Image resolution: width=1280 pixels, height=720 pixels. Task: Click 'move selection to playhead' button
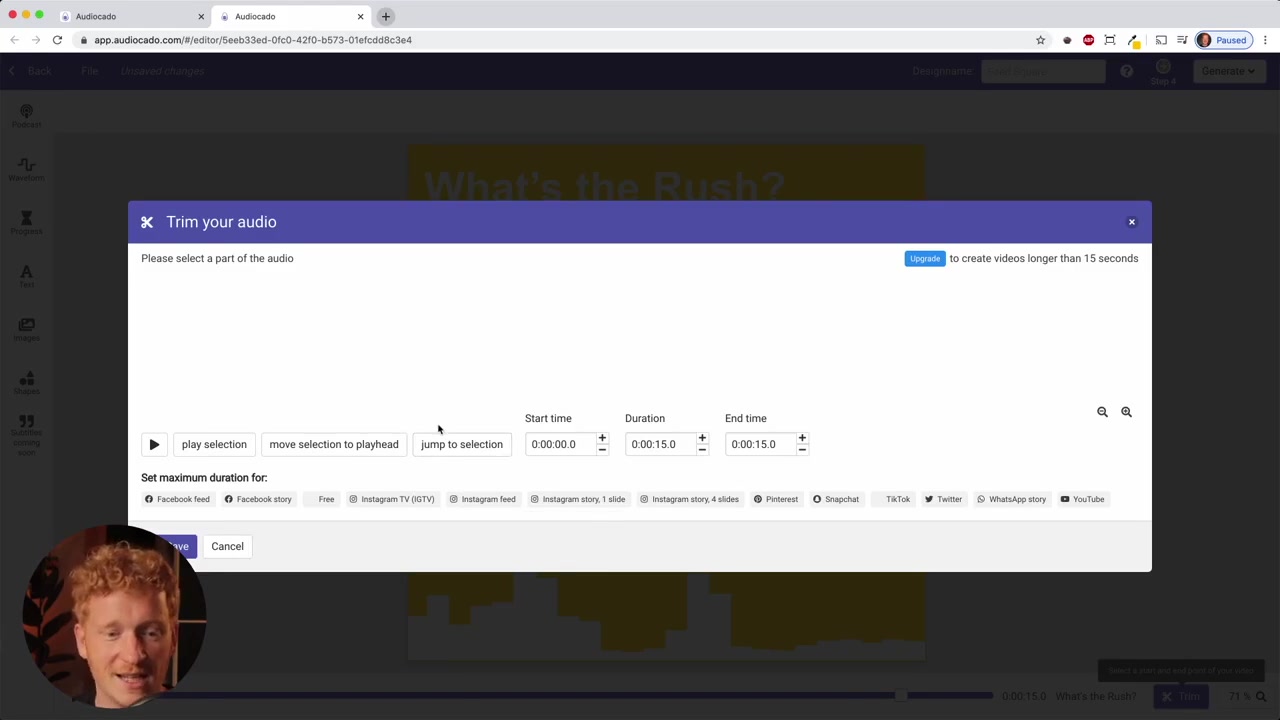tap(334, 444)
